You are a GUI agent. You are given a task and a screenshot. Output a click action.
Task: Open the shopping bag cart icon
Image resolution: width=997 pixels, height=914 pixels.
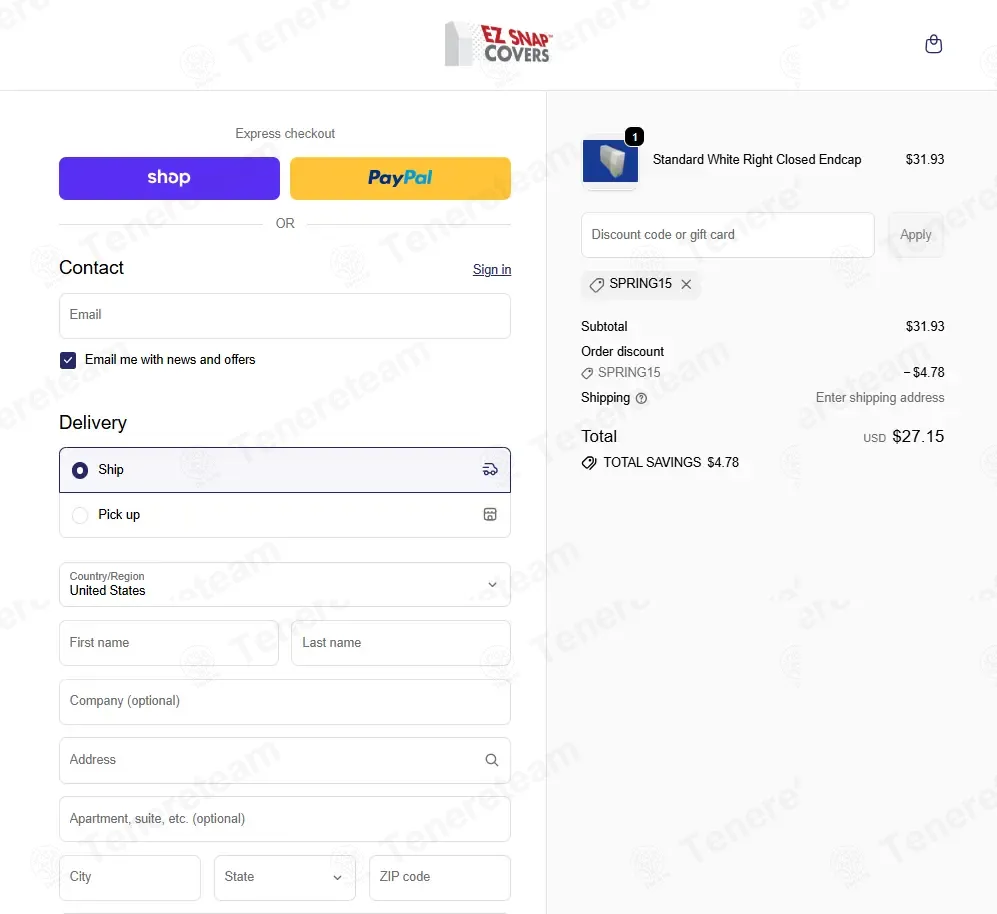coord(933,44)
